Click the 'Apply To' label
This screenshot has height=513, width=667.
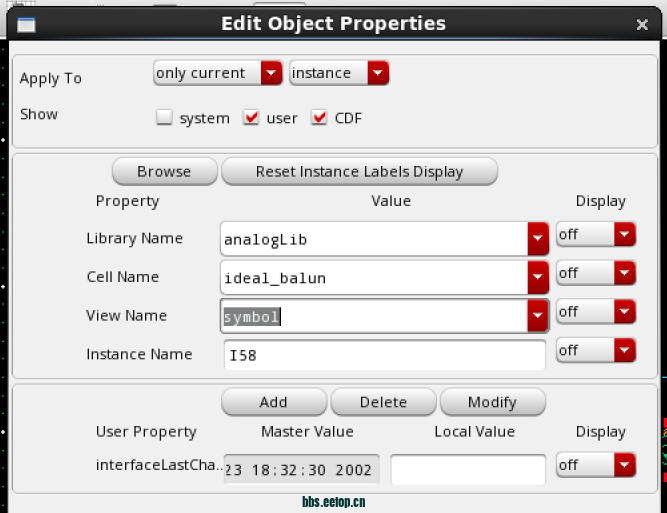(51, 79)
